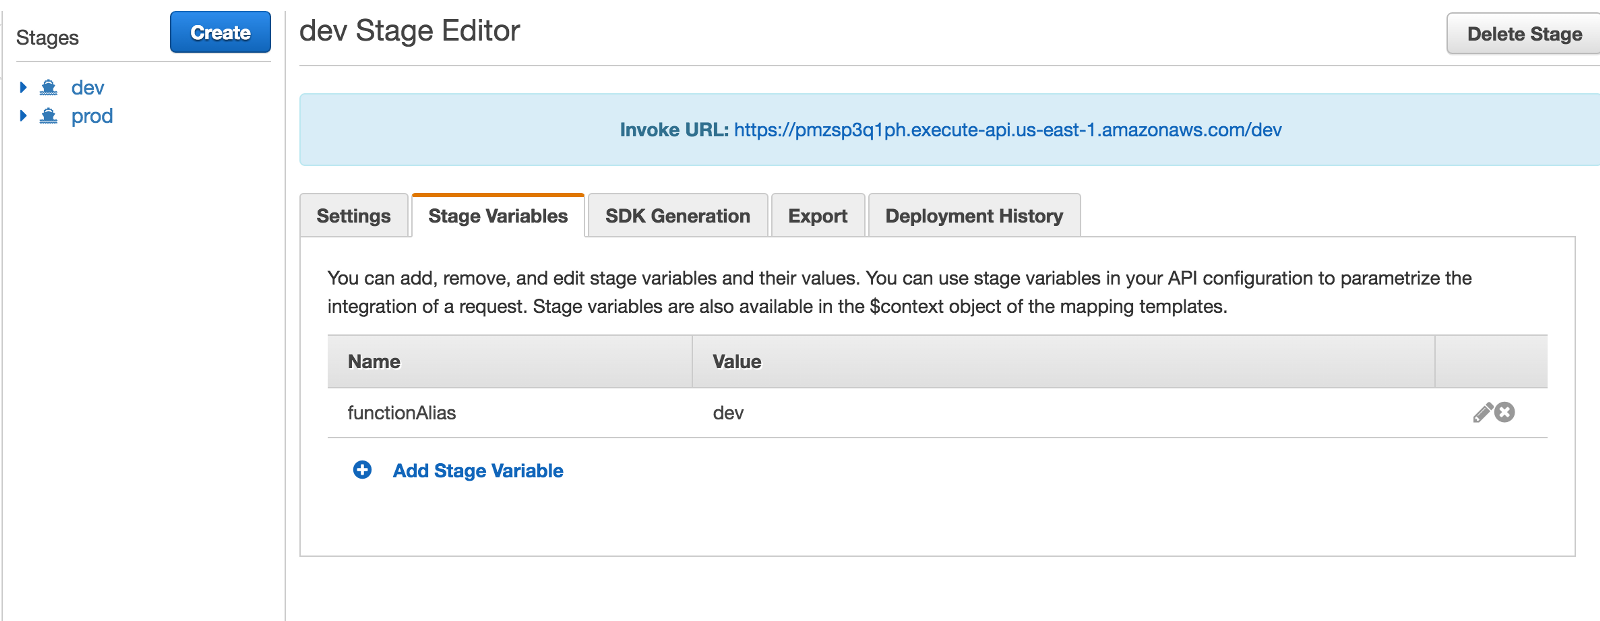Click the prod stage icon in sidebar
1600x621 pixels.
pos(48,116)
